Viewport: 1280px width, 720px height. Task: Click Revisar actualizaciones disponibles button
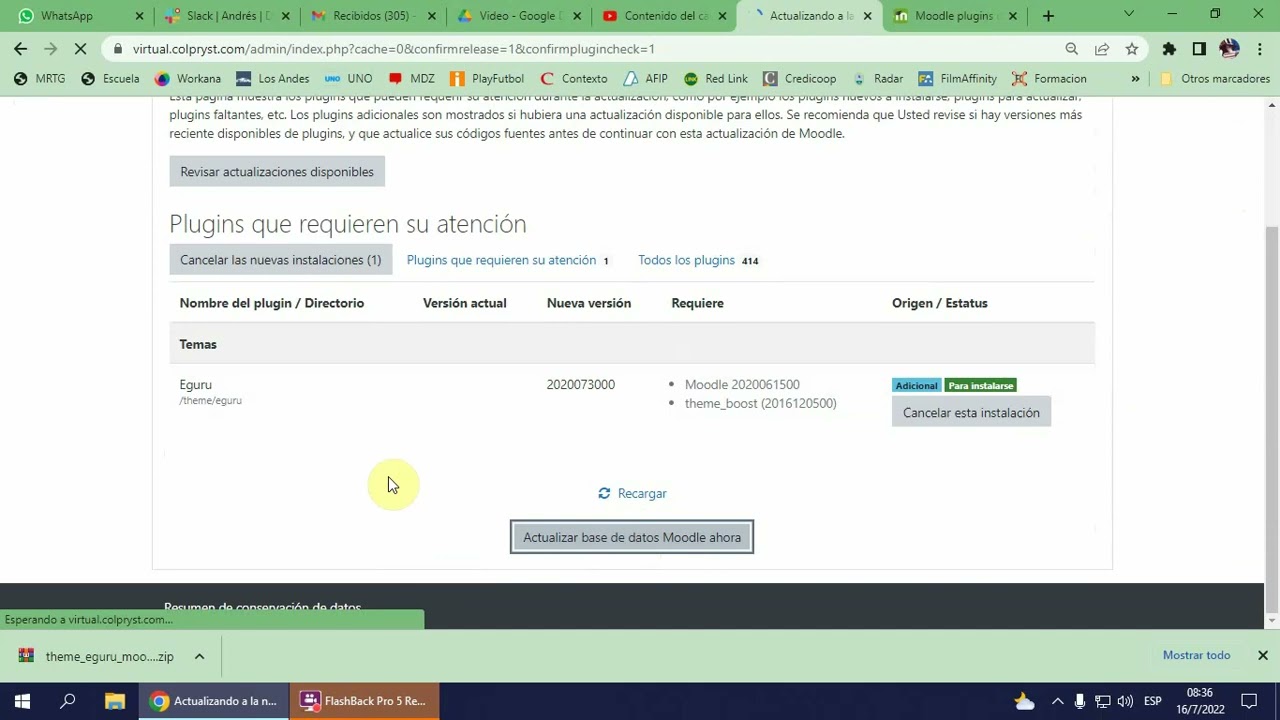point(277,172)
